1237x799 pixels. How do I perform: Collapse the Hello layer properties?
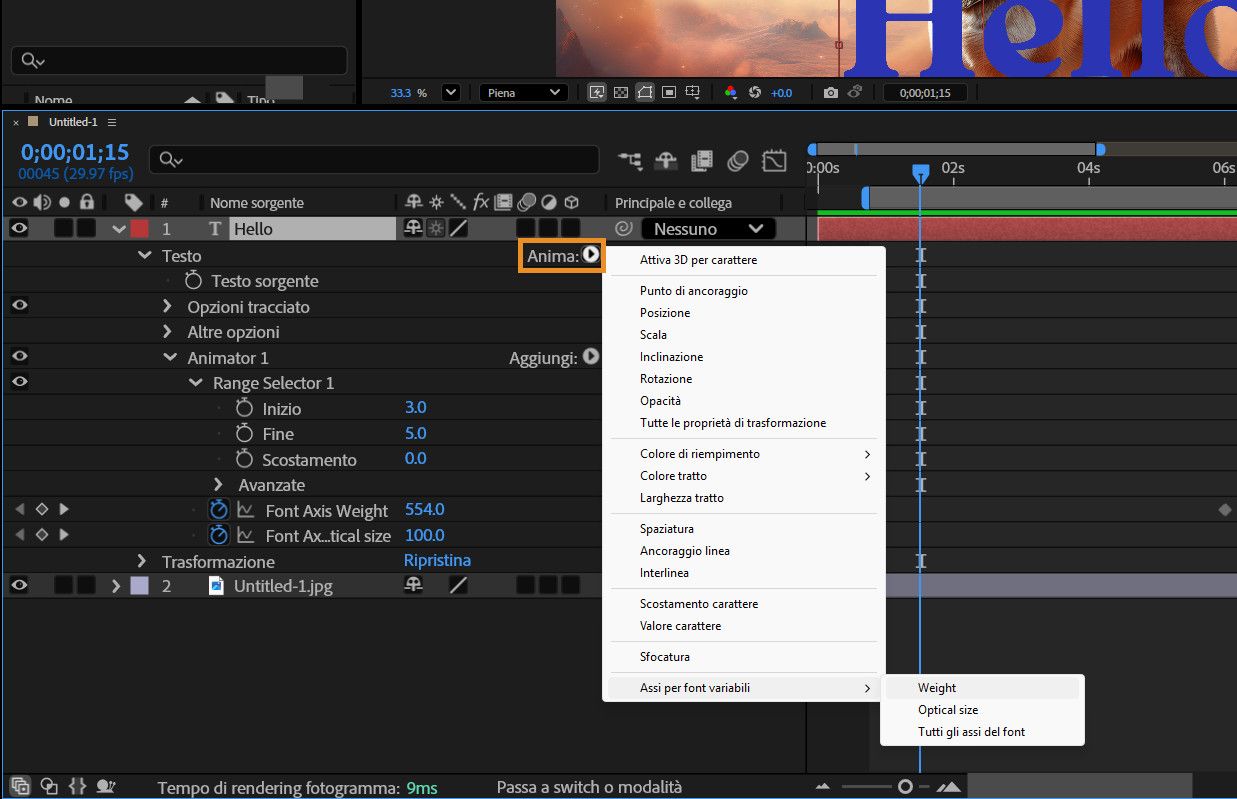(119, 229)
